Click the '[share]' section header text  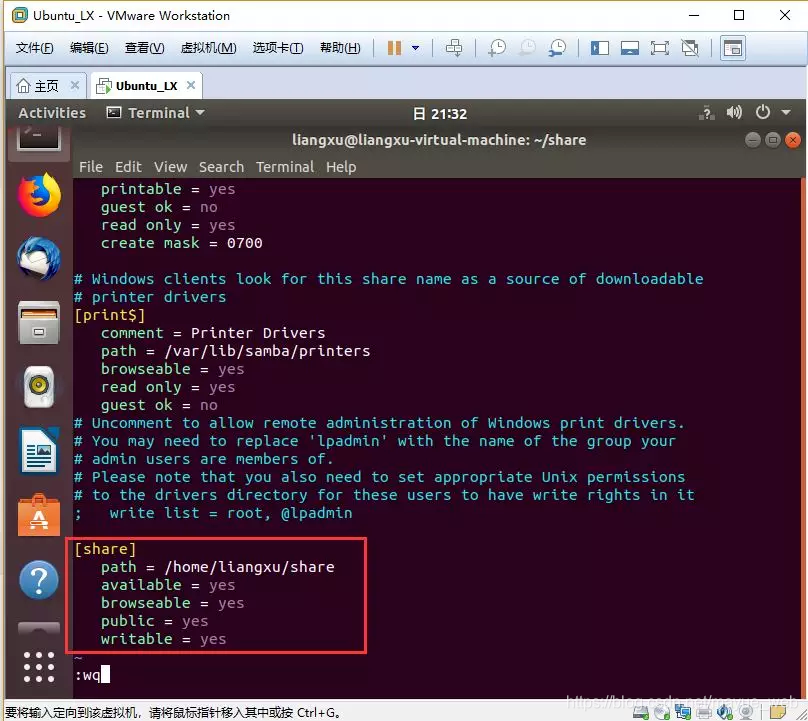pos(105,549)
